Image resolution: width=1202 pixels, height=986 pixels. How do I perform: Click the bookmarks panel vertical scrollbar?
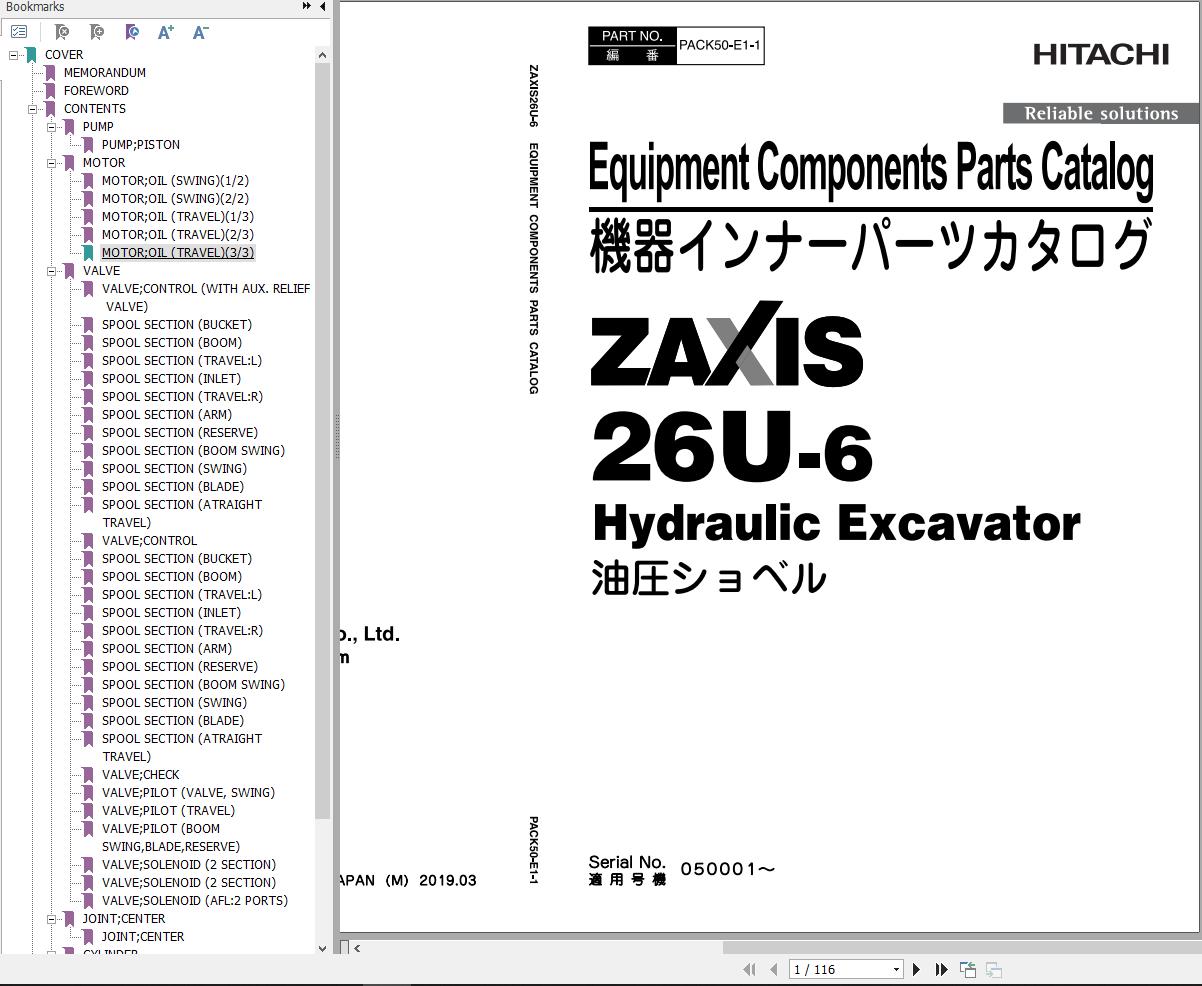click(322, 440)
